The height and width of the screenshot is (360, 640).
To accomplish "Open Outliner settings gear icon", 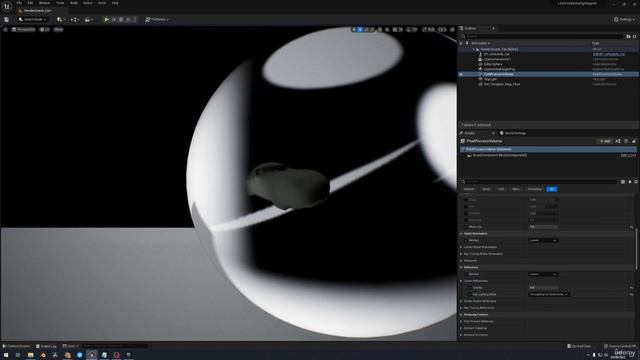I will tap(634, 36).
